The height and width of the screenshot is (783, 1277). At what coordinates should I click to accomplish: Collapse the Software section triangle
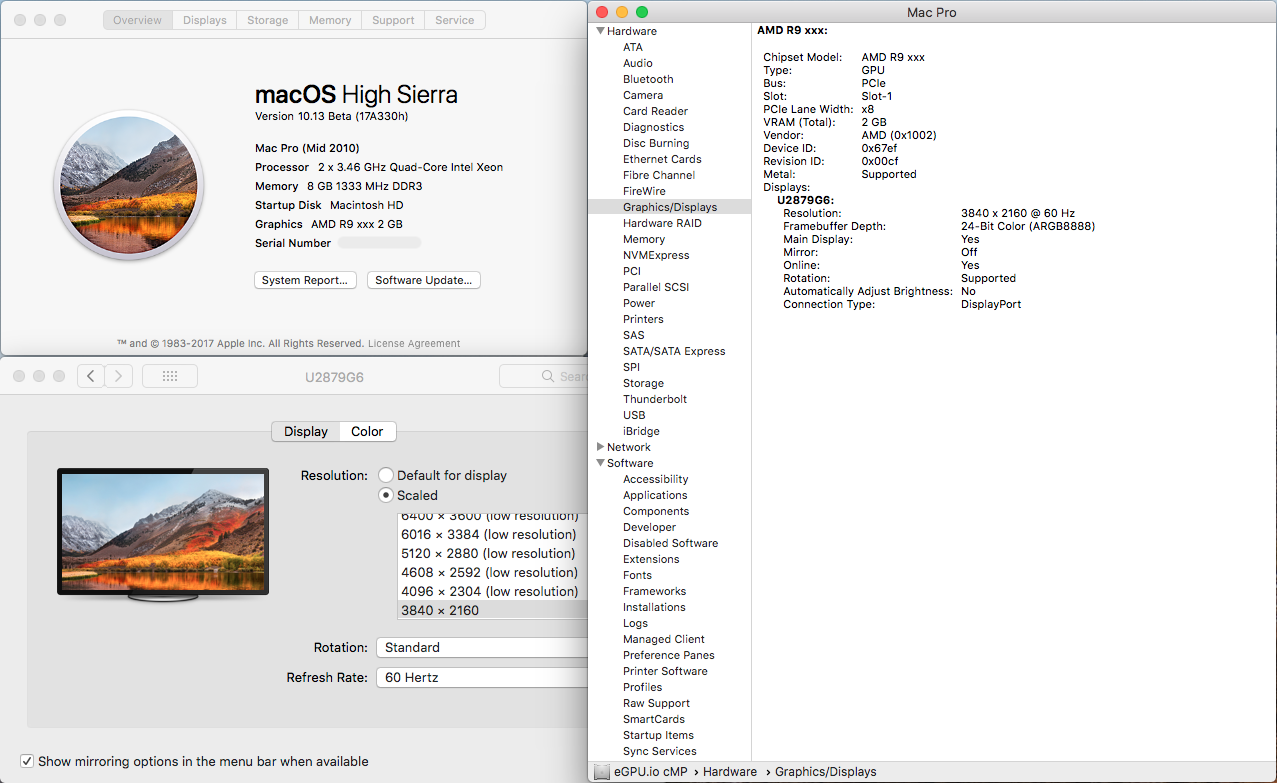[600, 463]
